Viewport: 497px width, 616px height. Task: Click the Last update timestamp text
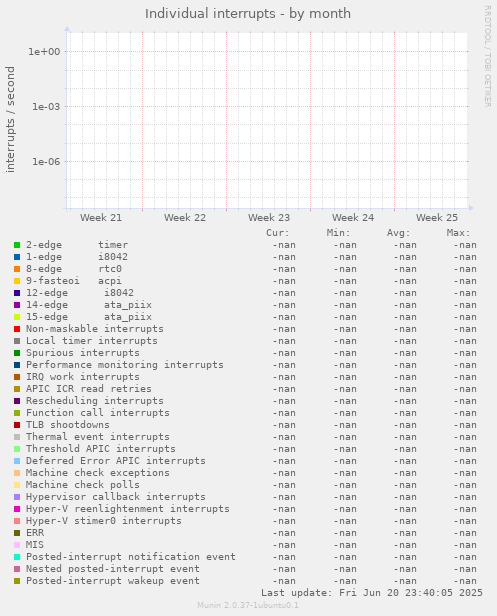(x=372, y=593)
